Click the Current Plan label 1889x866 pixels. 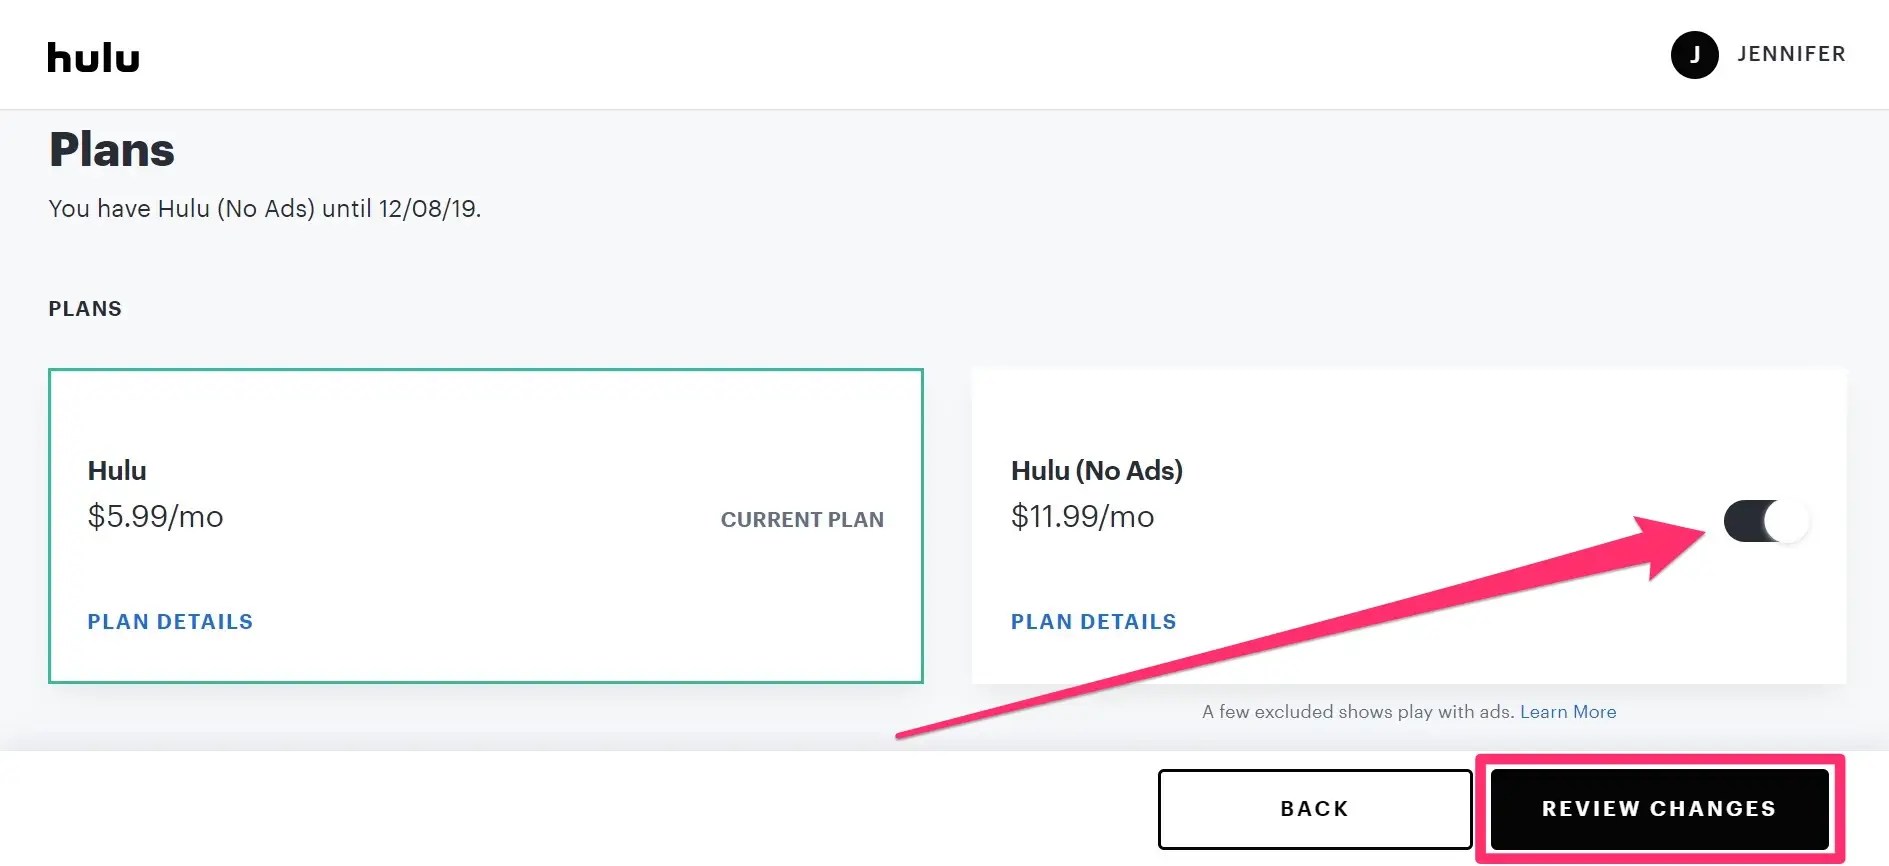pyautogui.click(x=802, y=520)
